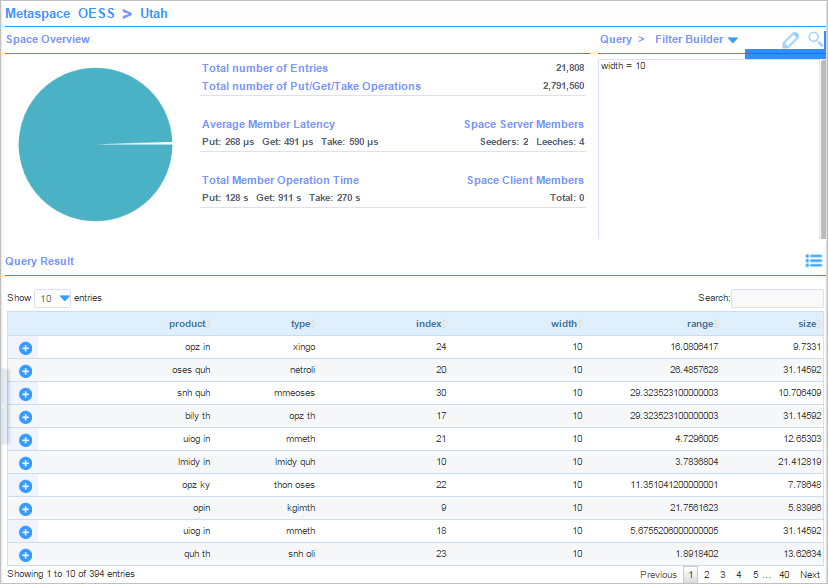The width and height of the screenshot is (828, 584).
Task: Run the query using the magnifying glass icon
Action: coord(814,39)
